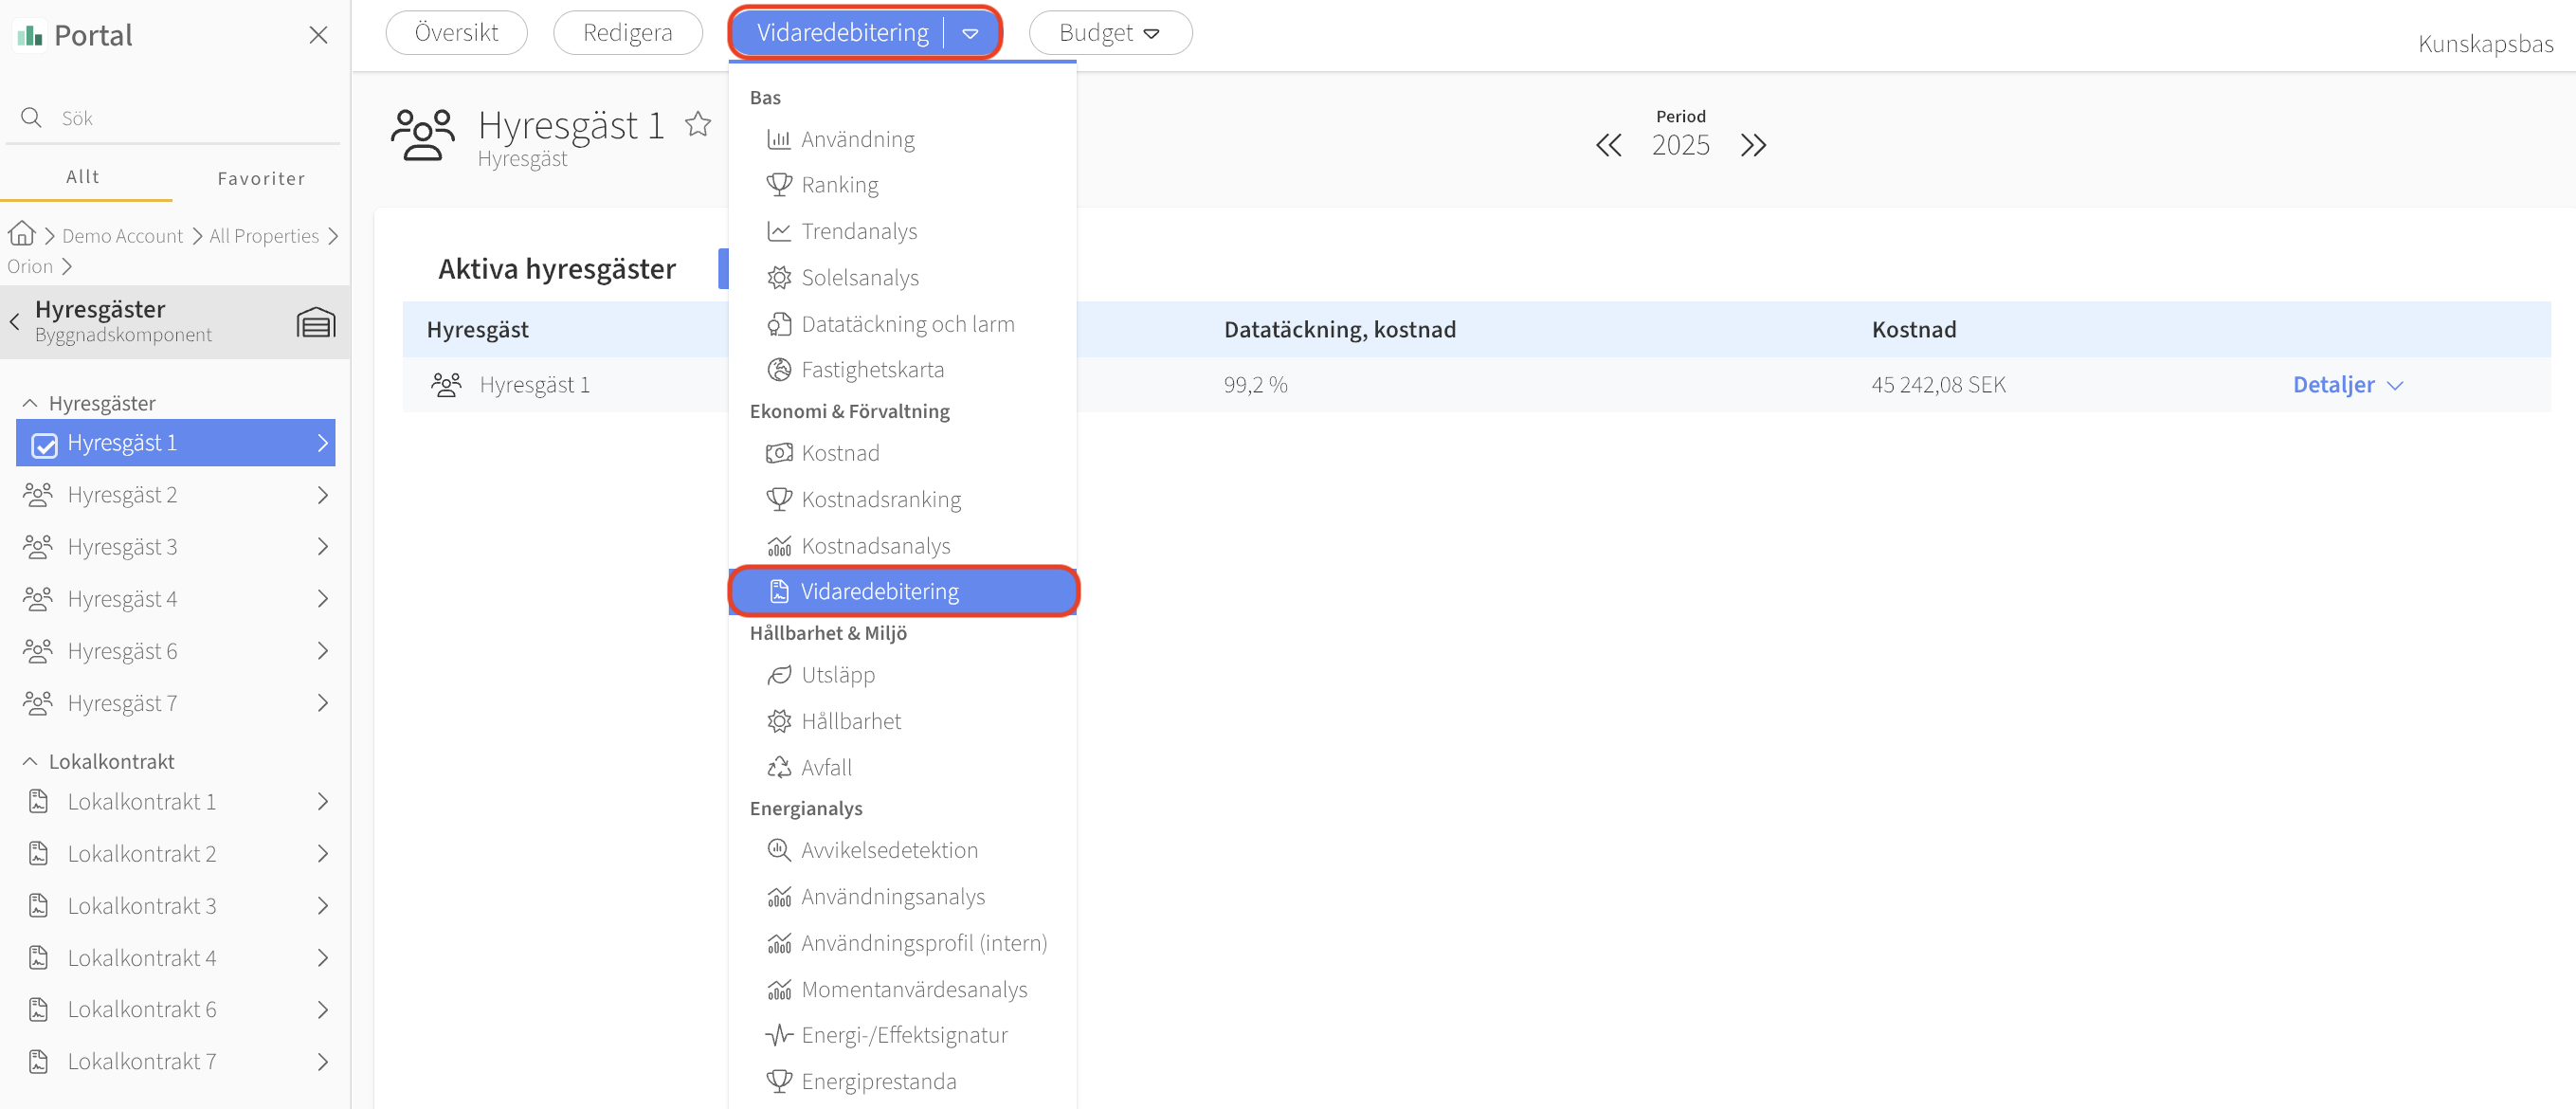The image size is (2576, 1109).
Task: Open Momentanvärdesanalys menu item
Action: coord(902,989)
